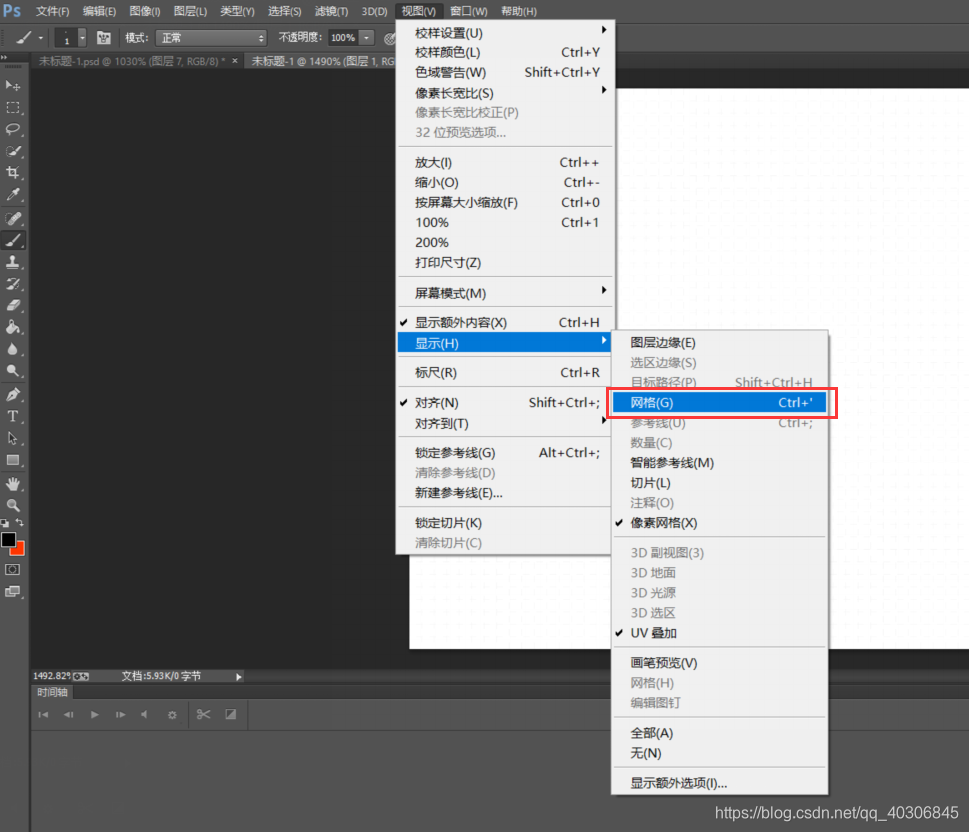Screen dimensions: 969x832
Task: Select the Spot Healing Brush tool
Action: coord(12,218)
